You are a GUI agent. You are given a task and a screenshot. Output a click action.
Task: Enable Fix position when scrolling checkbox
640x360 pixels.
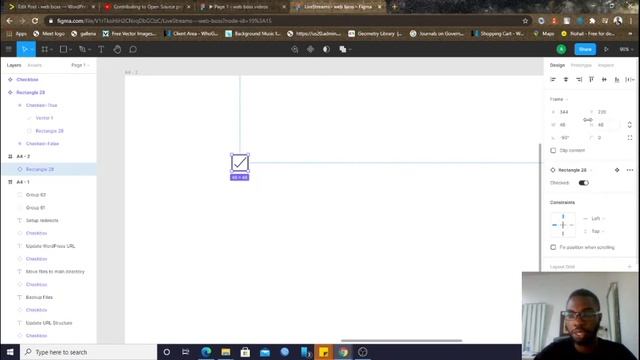(x=553, y=247)
